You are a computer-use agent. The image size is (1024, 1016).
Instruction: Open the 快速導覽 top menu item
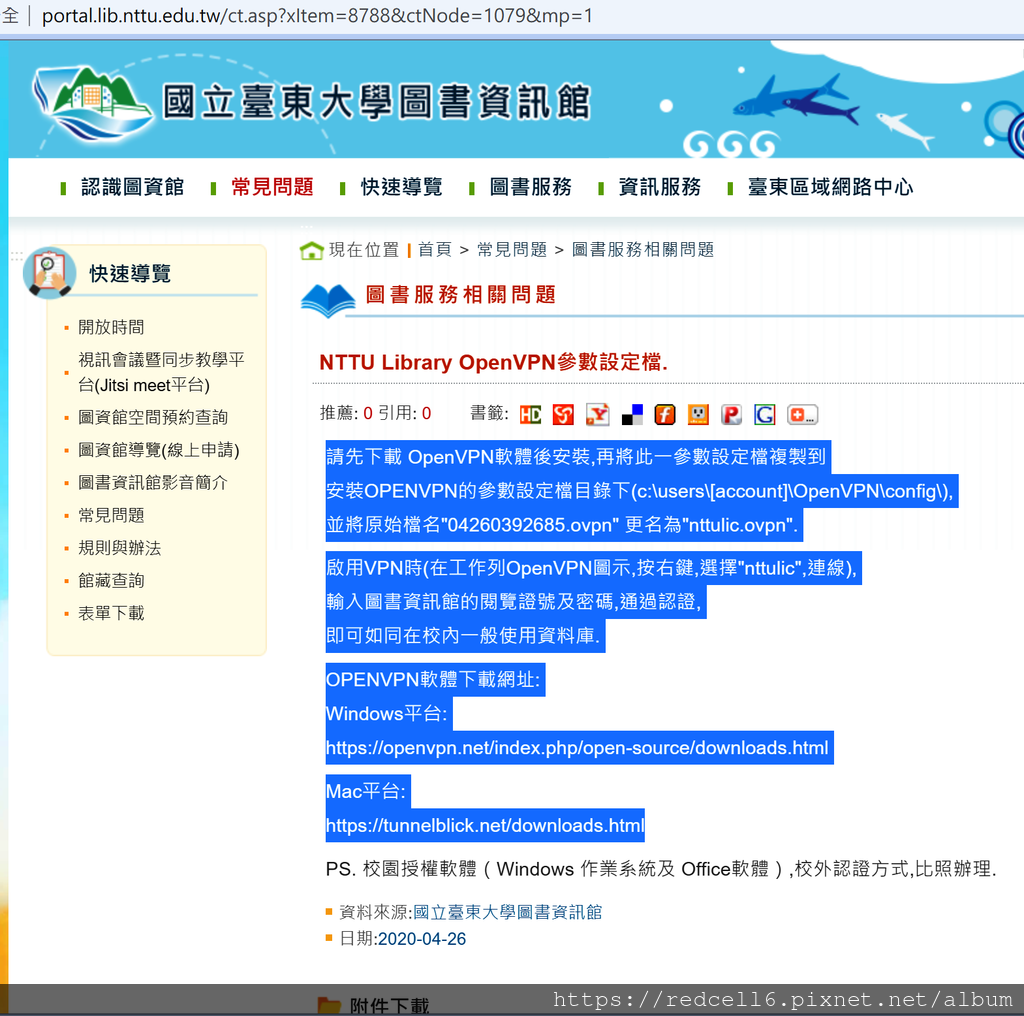click(x=402, y=187)
